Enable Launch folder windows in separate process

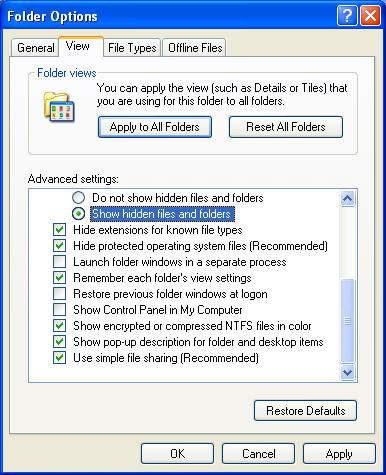click(x=59, y=262)
